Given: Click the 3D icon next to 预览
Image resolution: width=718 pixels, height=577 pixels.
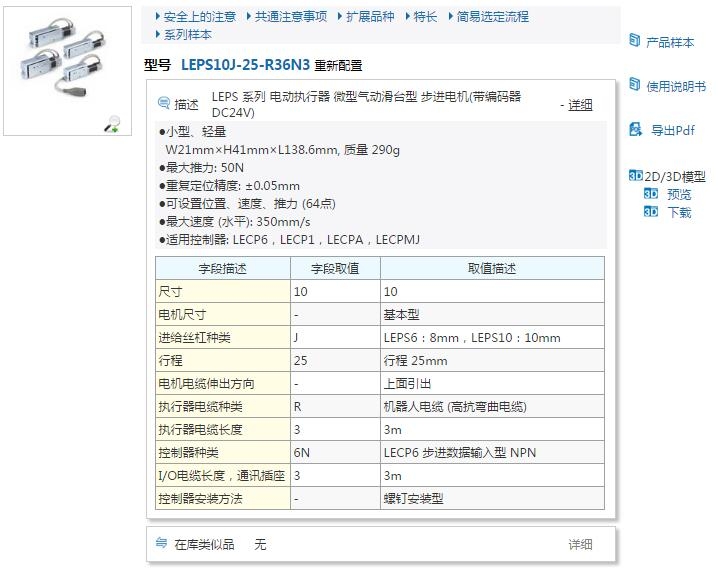Looking at the screenshot, I should tap(651, 194).
